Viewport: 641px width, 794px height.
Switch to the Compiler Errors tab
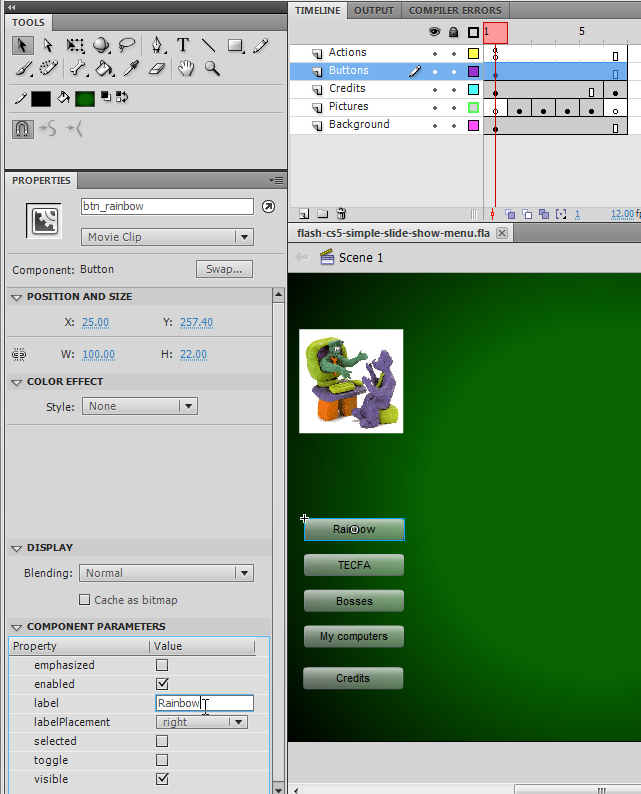455,11
